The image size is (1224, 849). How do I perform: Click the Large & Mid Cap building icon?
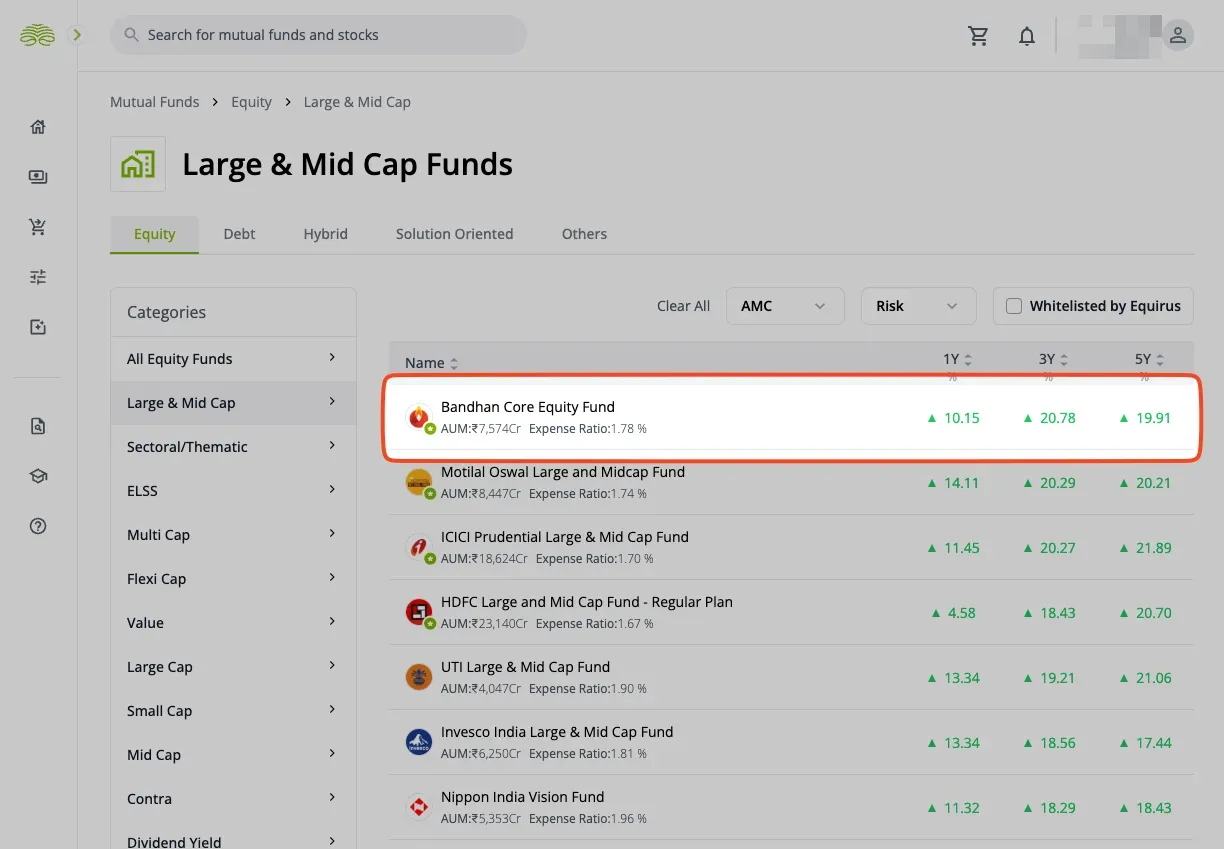tap(138, 164)
